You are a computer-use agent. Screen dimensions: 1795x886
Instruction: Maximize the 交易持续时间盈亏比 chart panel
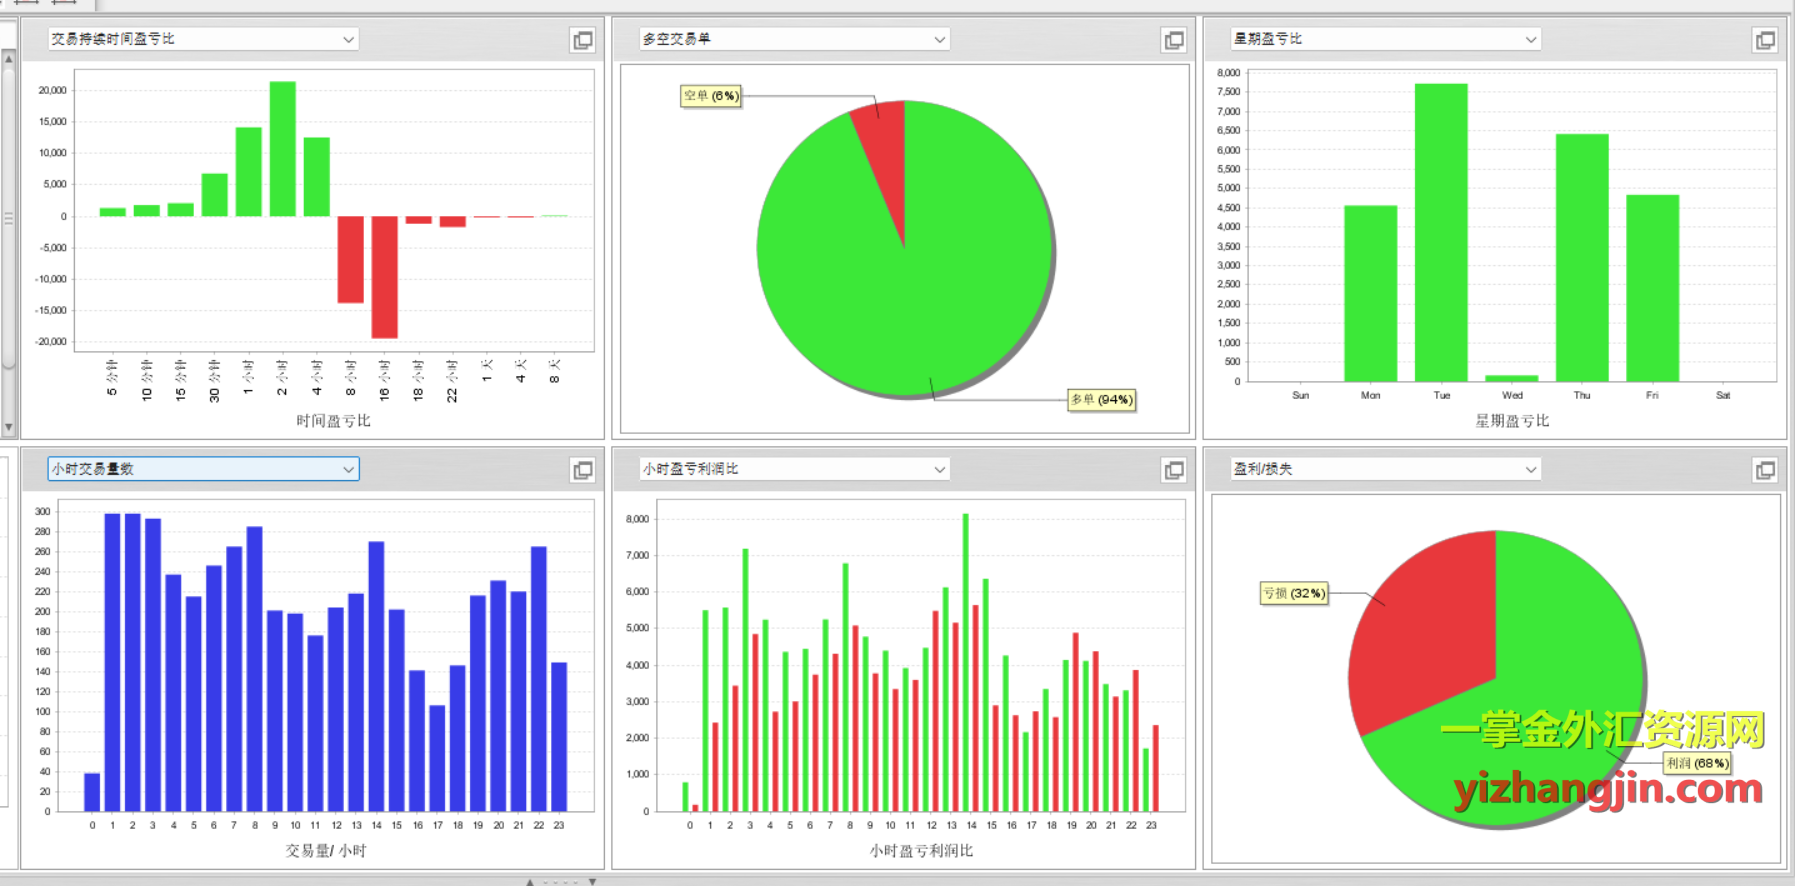tap(582, 40)
